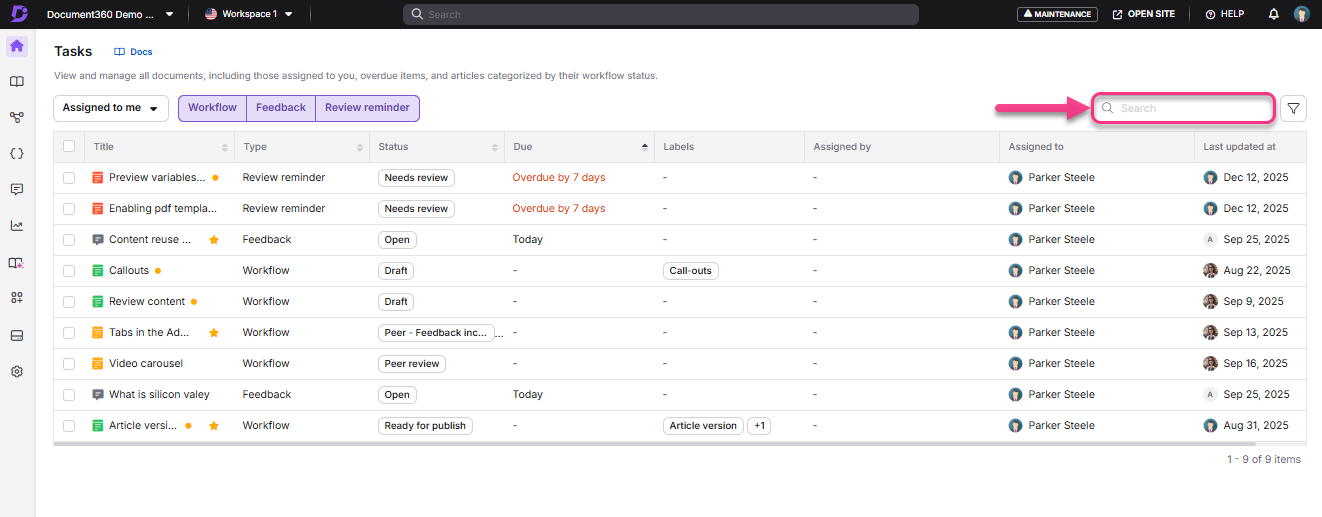Open the Document360 Demo project dropdown
1322x517 pixels.
click(x=110, y=14)
